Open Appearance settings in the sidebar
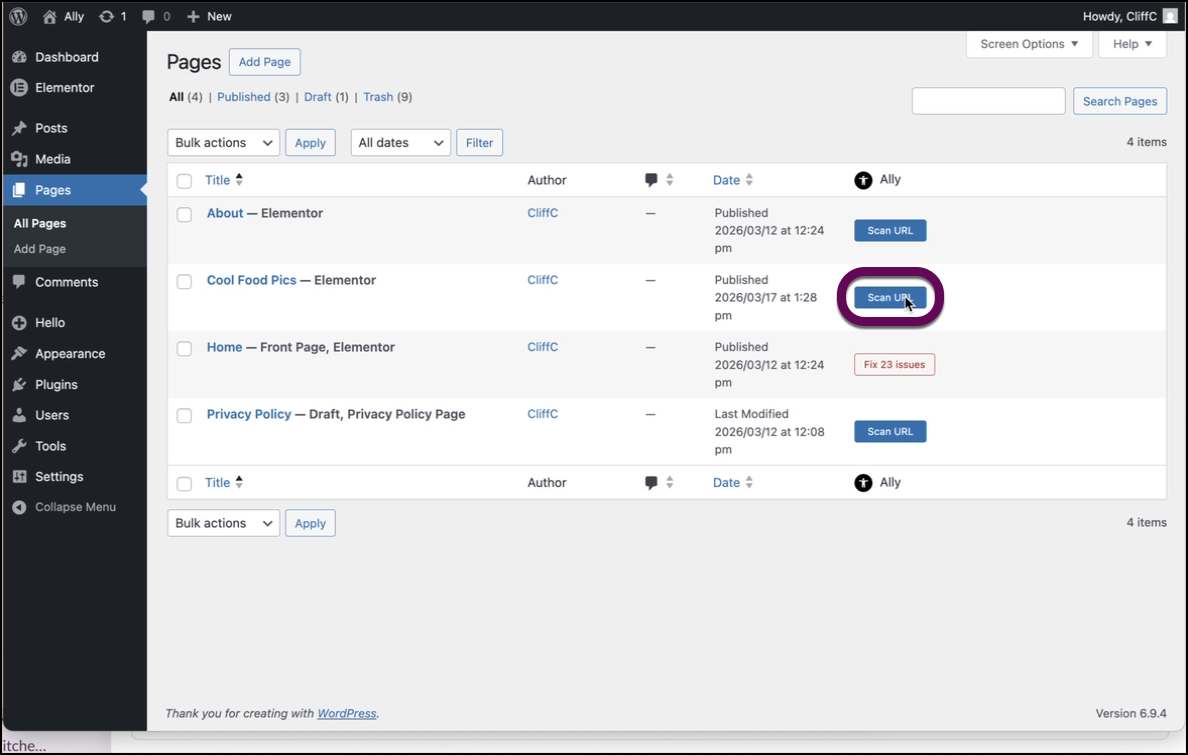Screen dimensions: 1188x755 (x=69, y=354)
